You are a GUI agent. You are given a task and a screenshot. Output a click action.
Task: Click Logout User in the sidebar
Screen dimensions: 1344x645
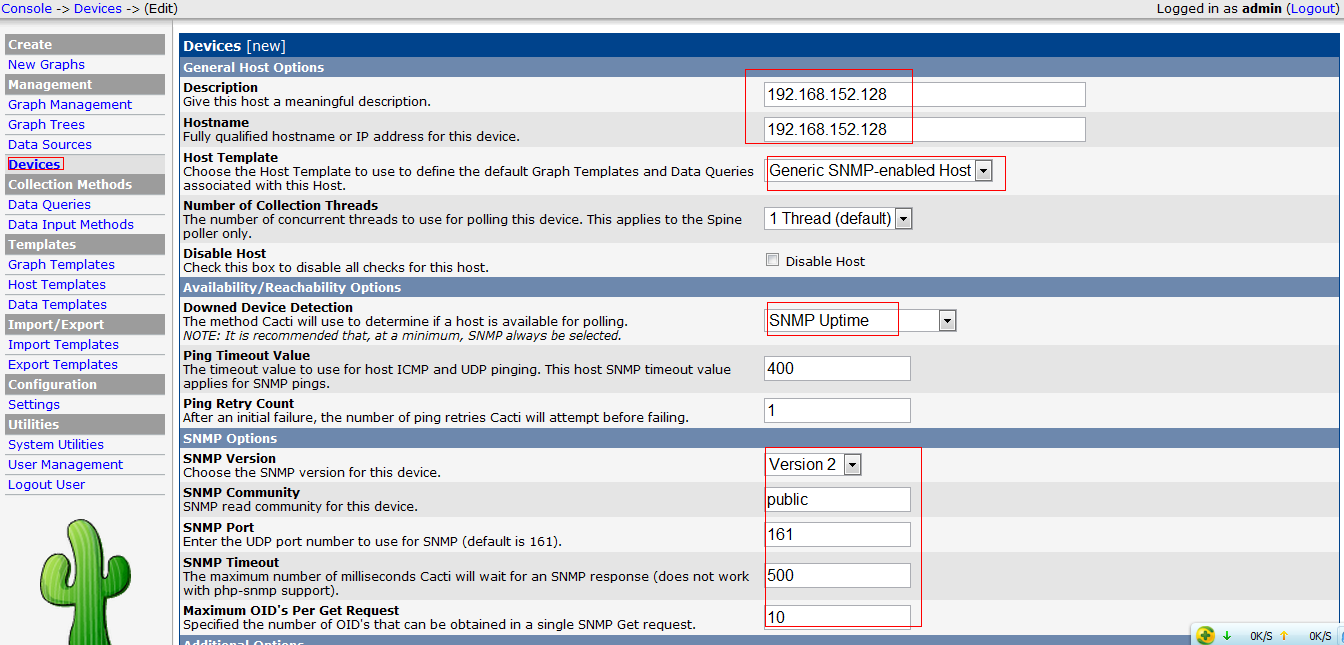coord(47,485)
